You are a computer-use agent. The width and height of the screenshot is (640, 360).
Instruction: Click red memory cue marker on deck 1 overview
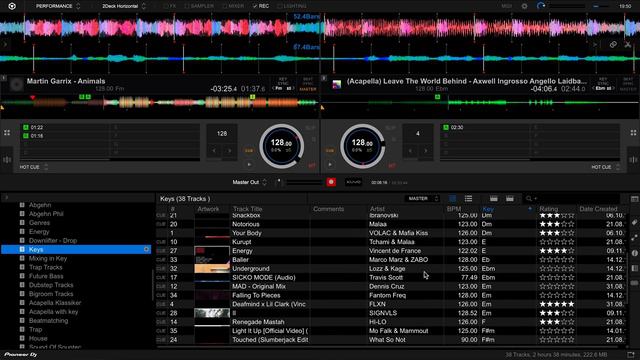(33, 98)
